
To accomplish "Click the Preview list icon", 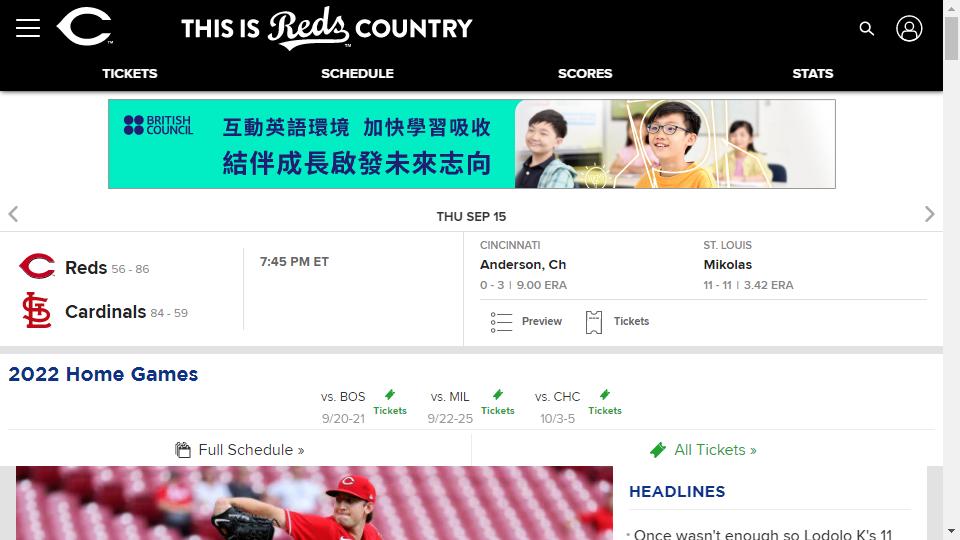I will point(501,322).
